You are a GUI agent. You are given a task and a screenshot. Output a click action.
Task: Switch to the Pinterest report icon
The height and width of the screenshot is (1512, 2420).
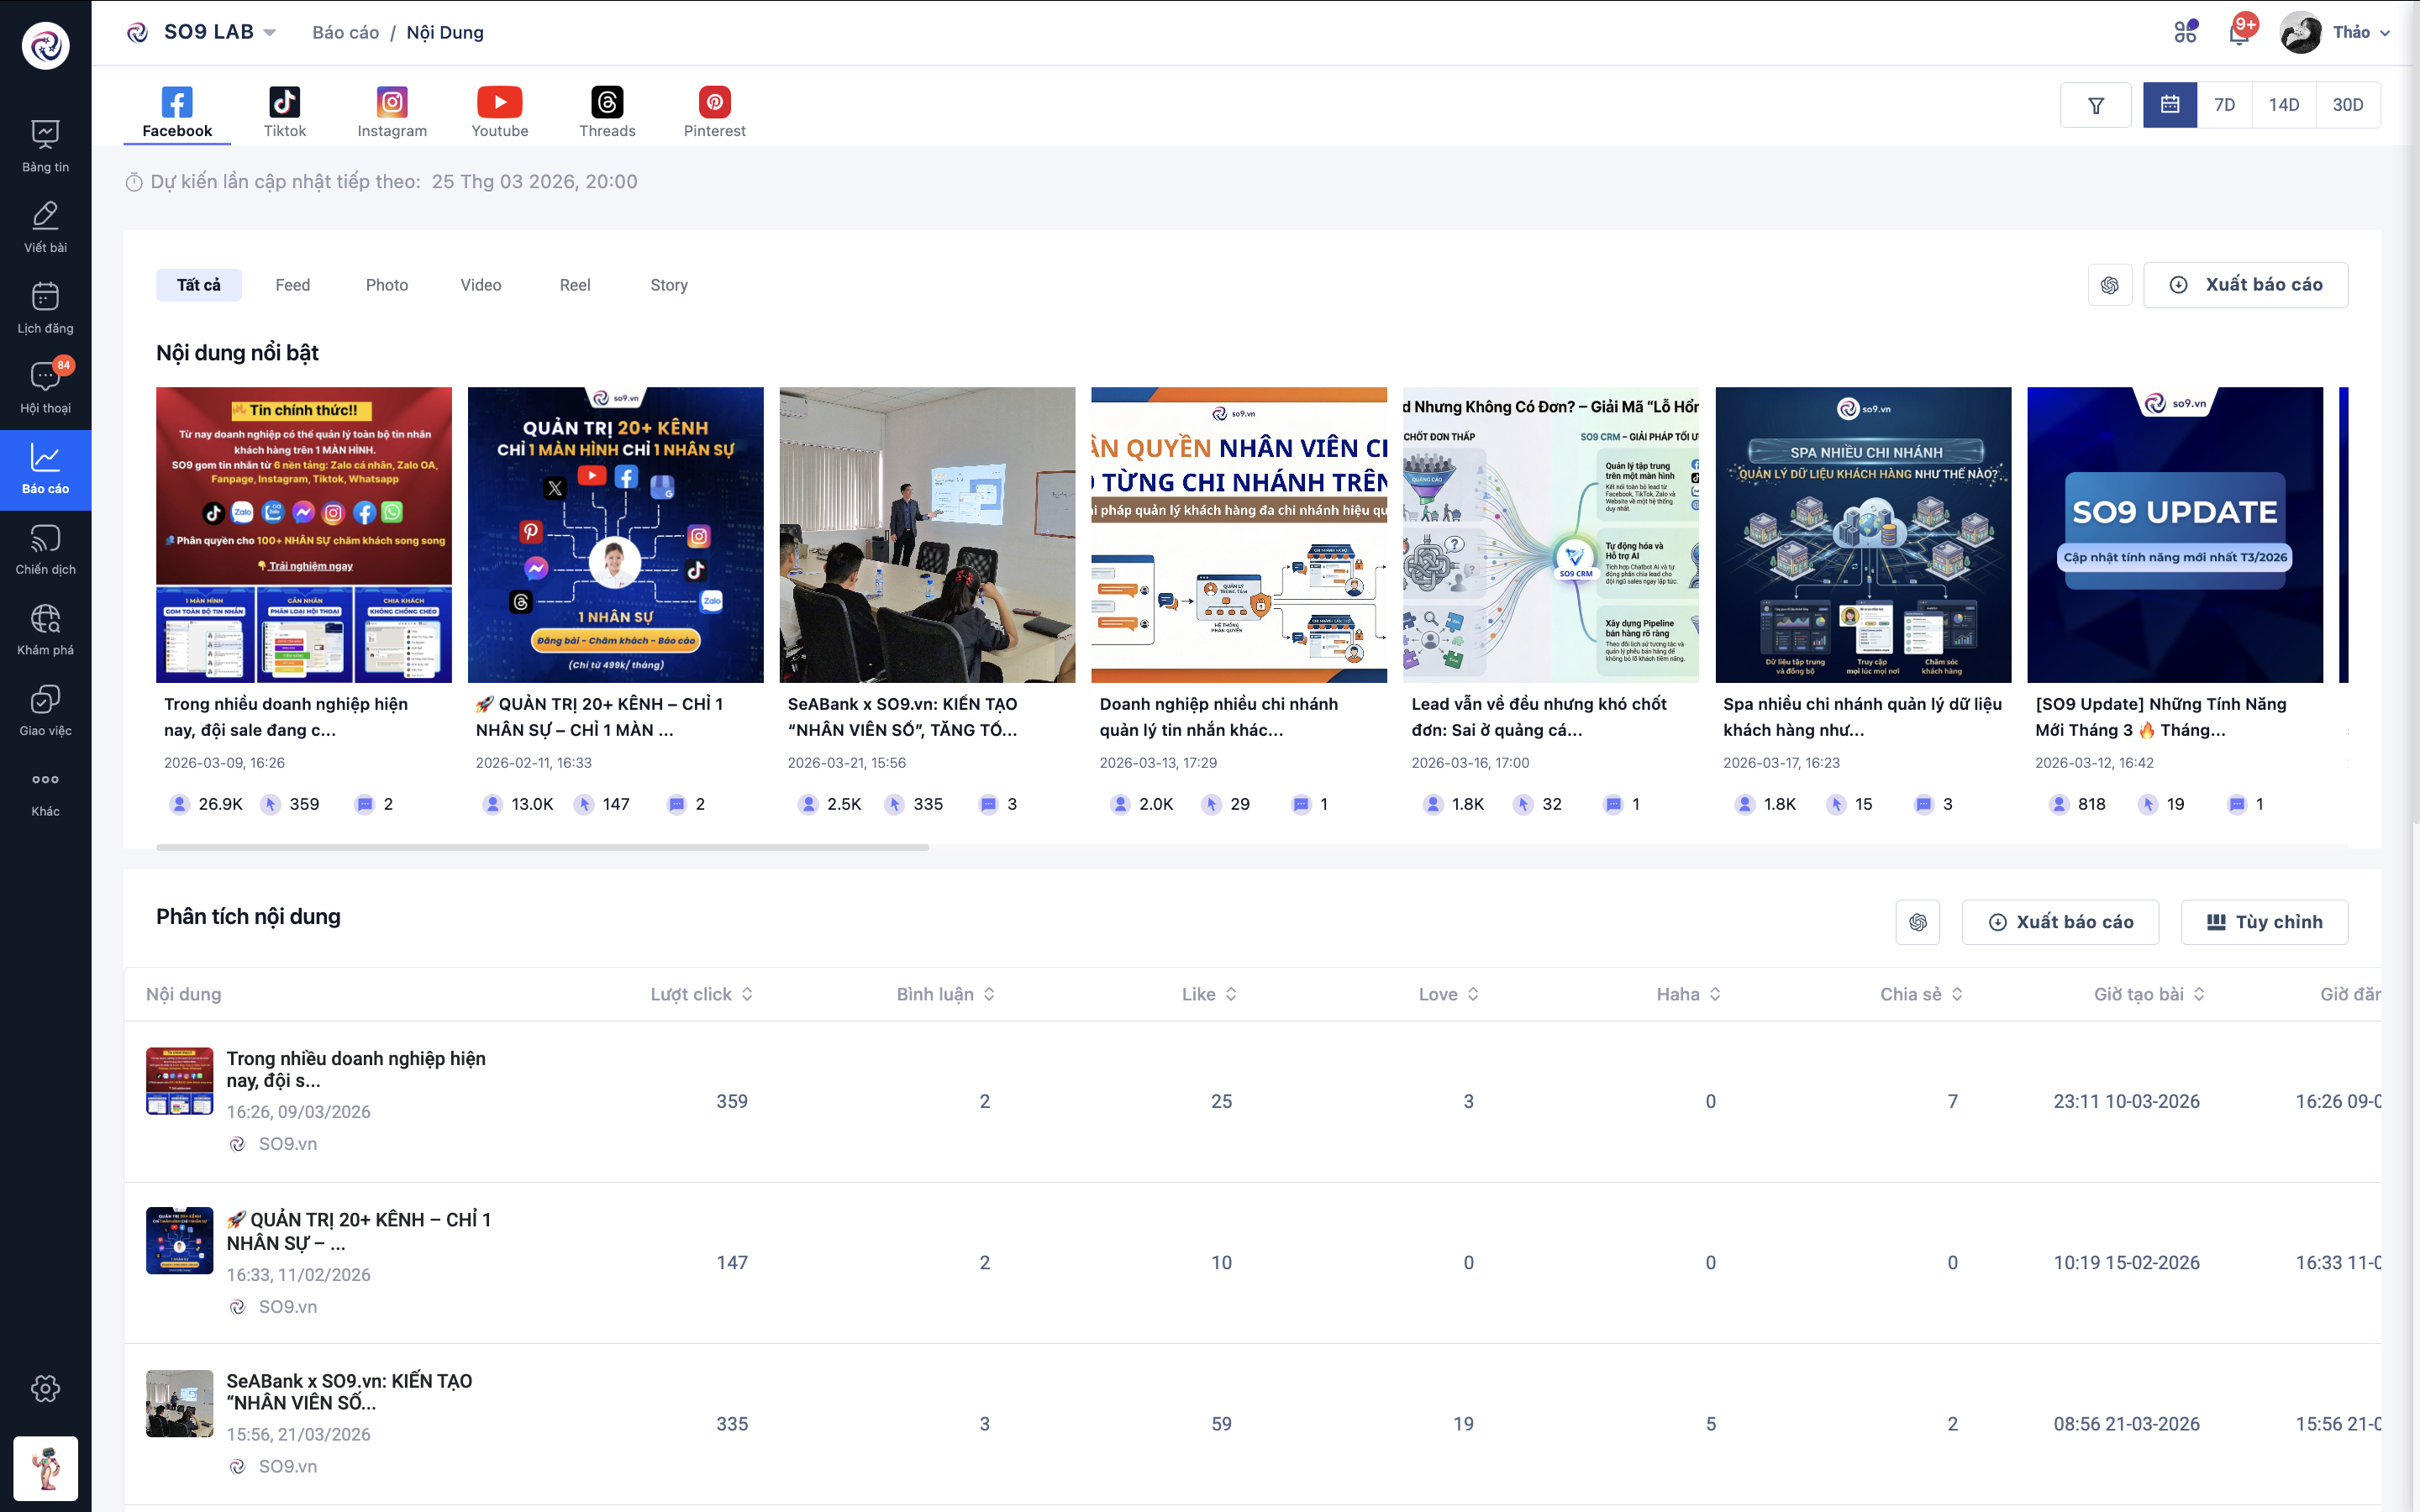pyautogui.click(x=714, y=111)
